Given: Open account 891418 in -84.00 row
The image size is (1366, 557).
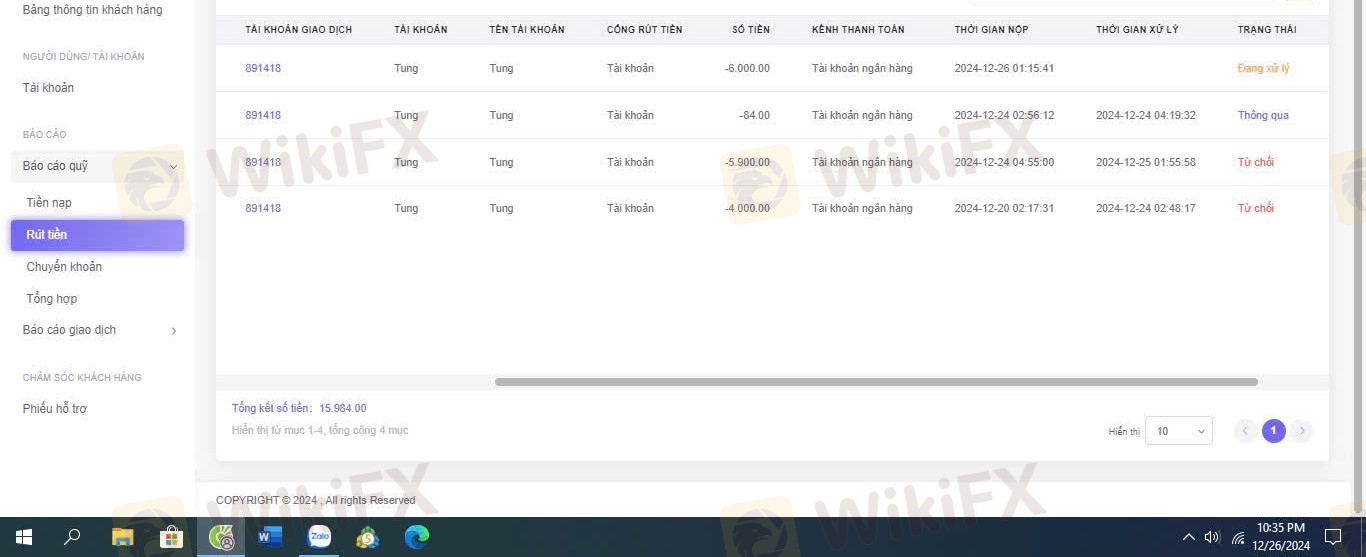Looking at the screenshot, I should coord(263,115).
